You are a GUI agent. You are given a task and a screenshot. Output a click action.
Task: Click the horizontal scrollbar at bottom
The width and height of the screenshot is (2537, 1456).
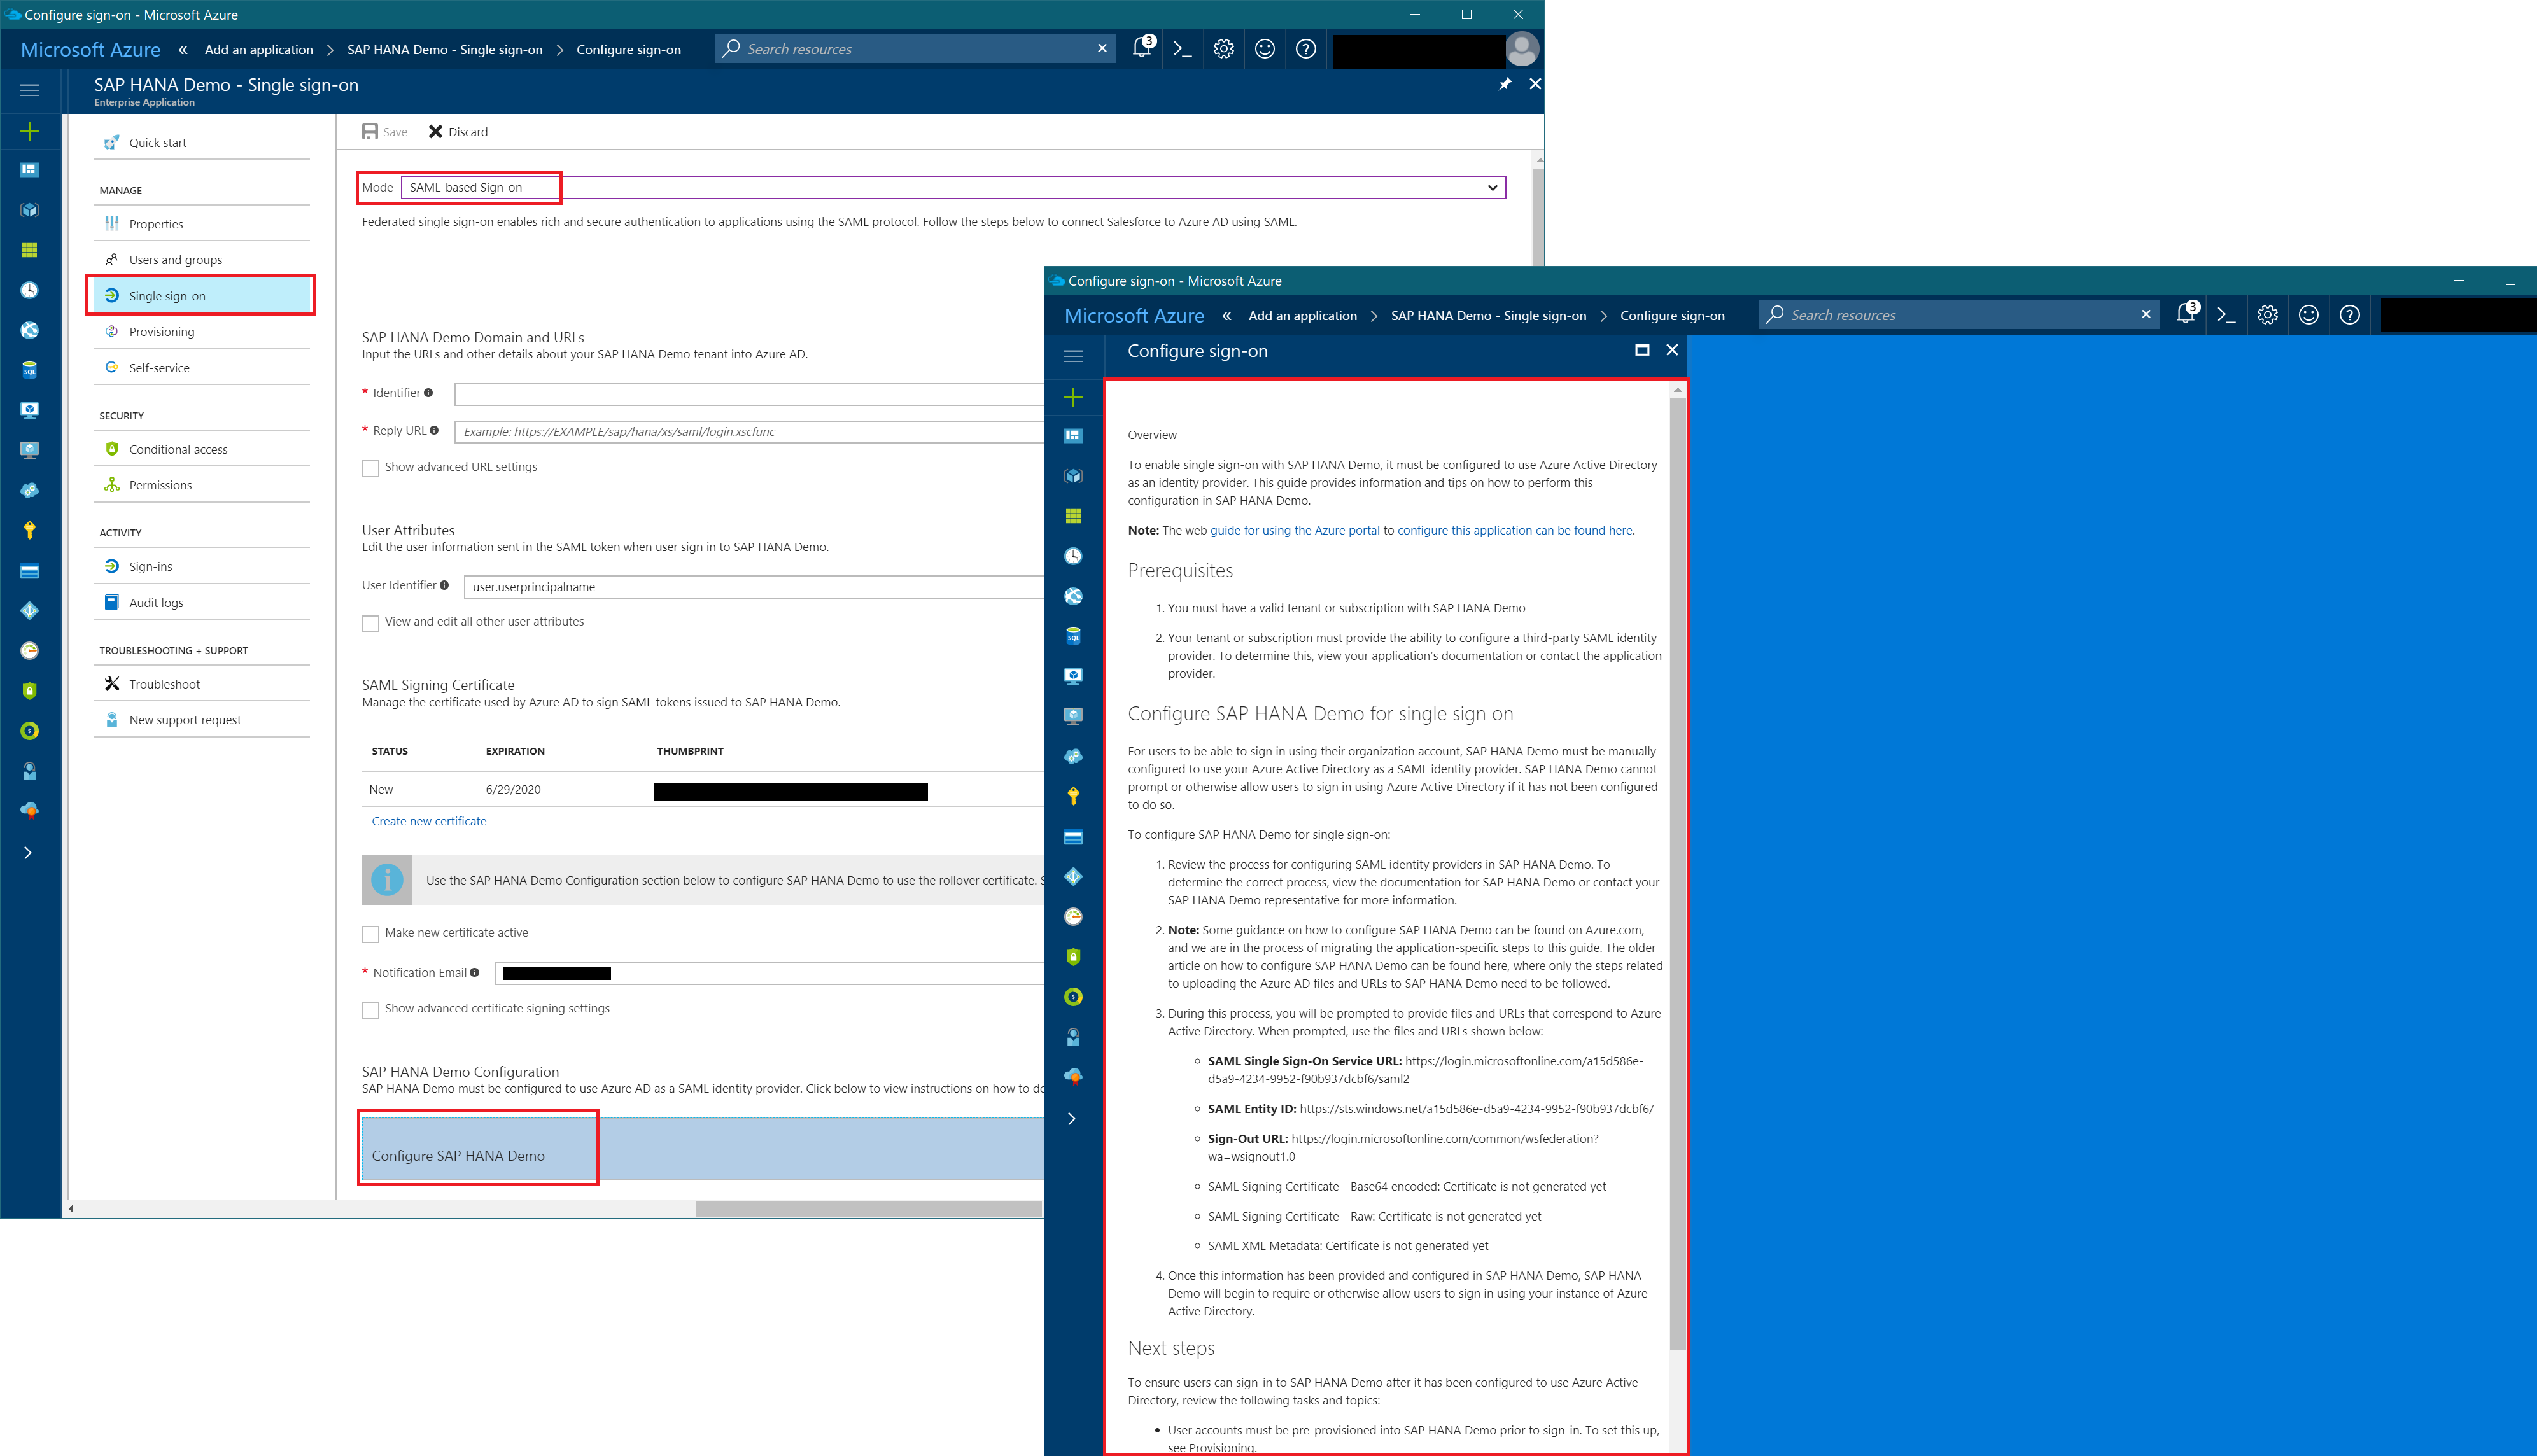[868, 1209]
